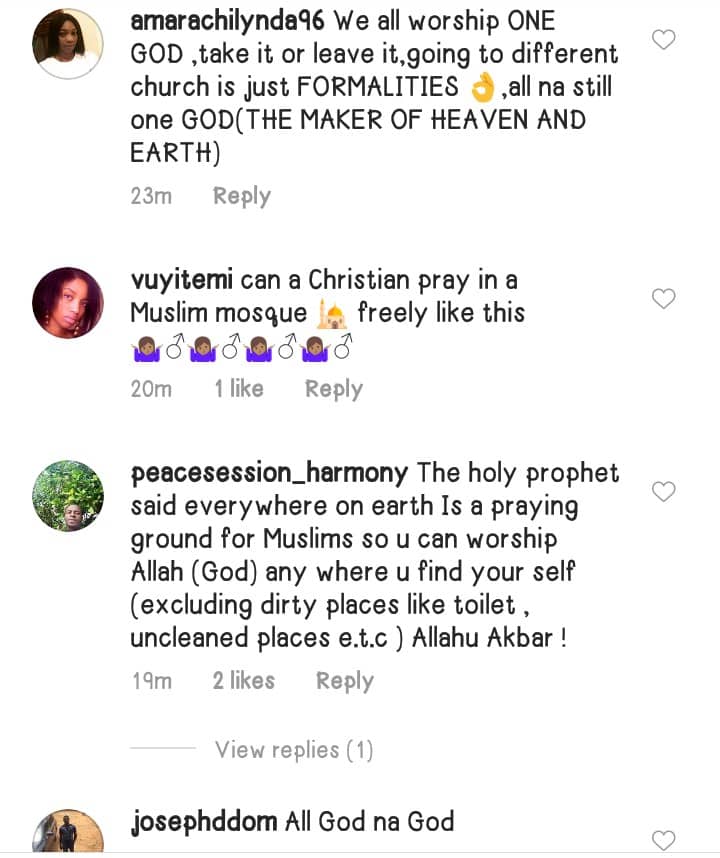Screen dimensions: 720x858
Task: Click the 23m timestamp on first comment
Action: (151, 196)
